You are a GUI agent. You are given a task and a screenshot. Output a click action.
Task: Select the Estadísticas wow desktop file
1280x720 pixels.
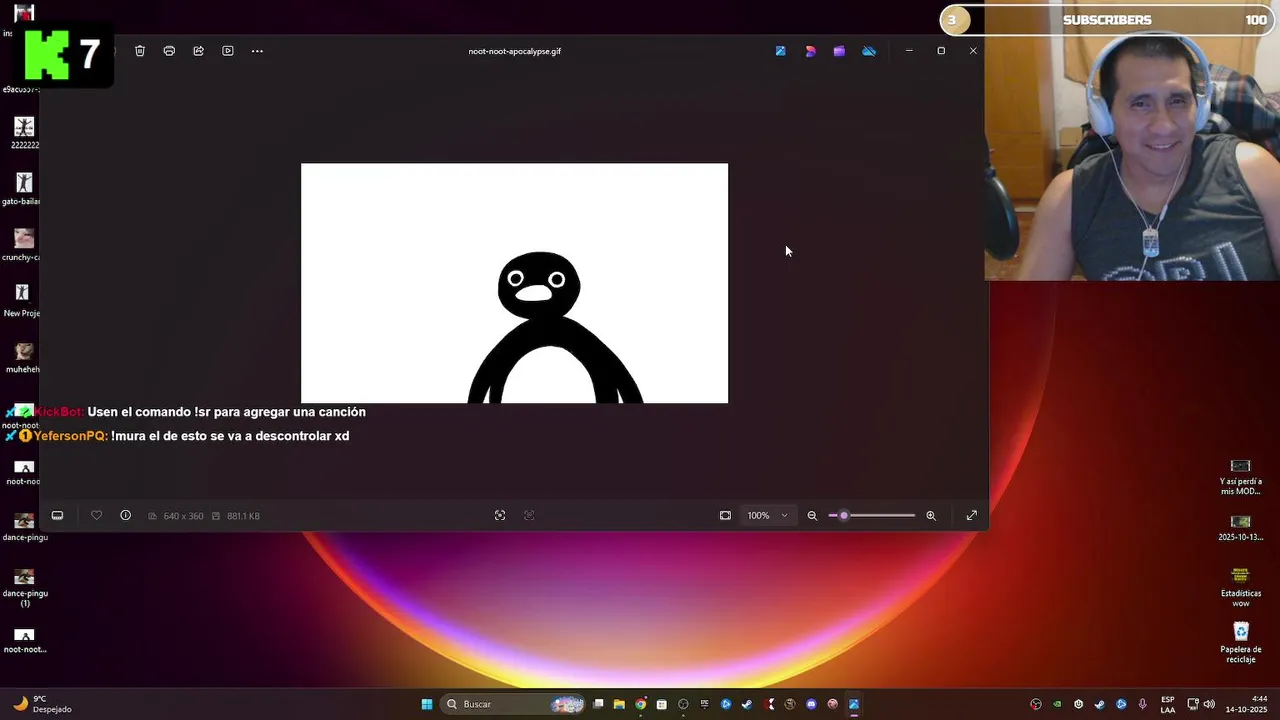point(1241,587)
